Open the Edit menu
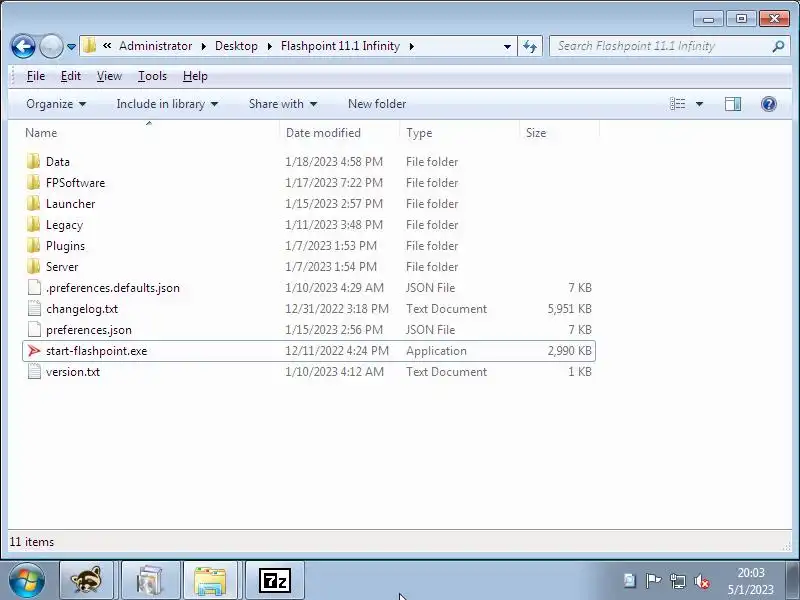Viewport: 800px width, 600px height. pos(70,76)
